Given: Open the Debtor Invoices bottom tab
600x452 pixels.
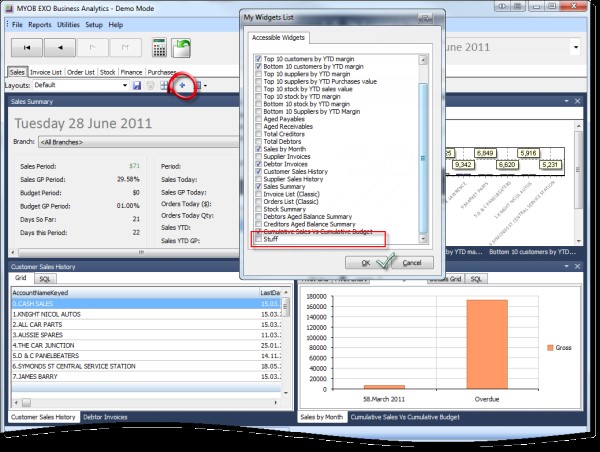Looking at the screenshot, I should tap(105, 417).
